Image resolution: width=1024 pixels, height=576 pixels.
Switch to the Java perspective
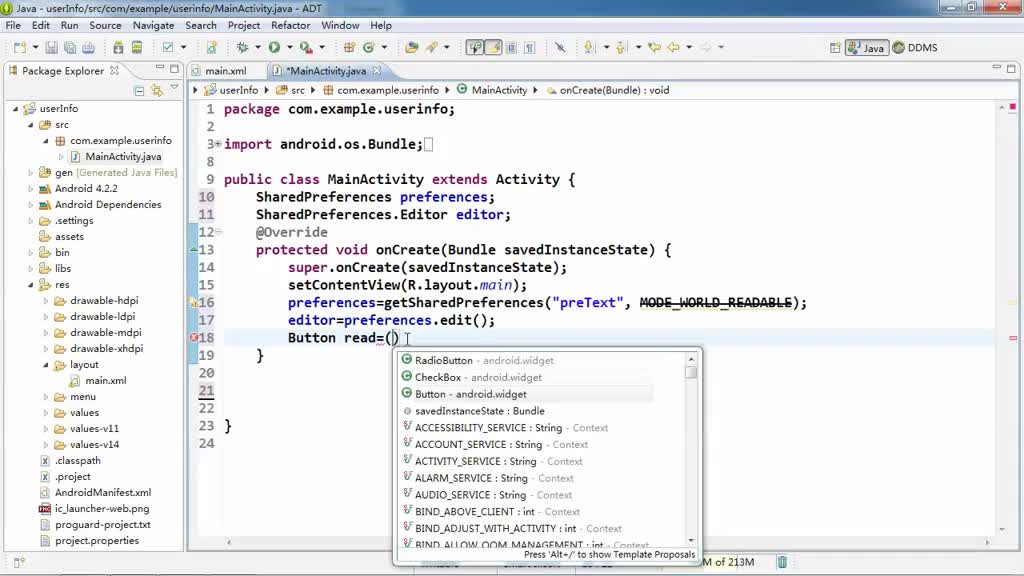click(867, 48)
